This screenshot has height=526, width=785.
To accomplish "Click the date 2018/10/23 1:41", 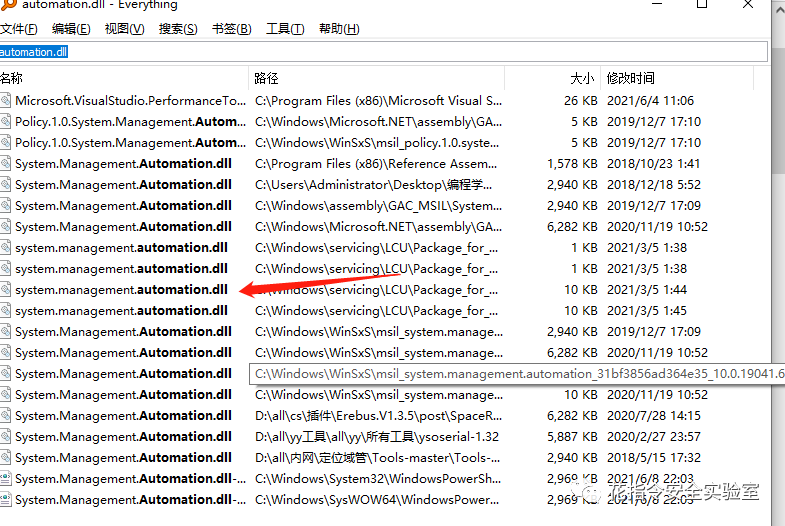I will pyautogui.click(x=653, y=164).
